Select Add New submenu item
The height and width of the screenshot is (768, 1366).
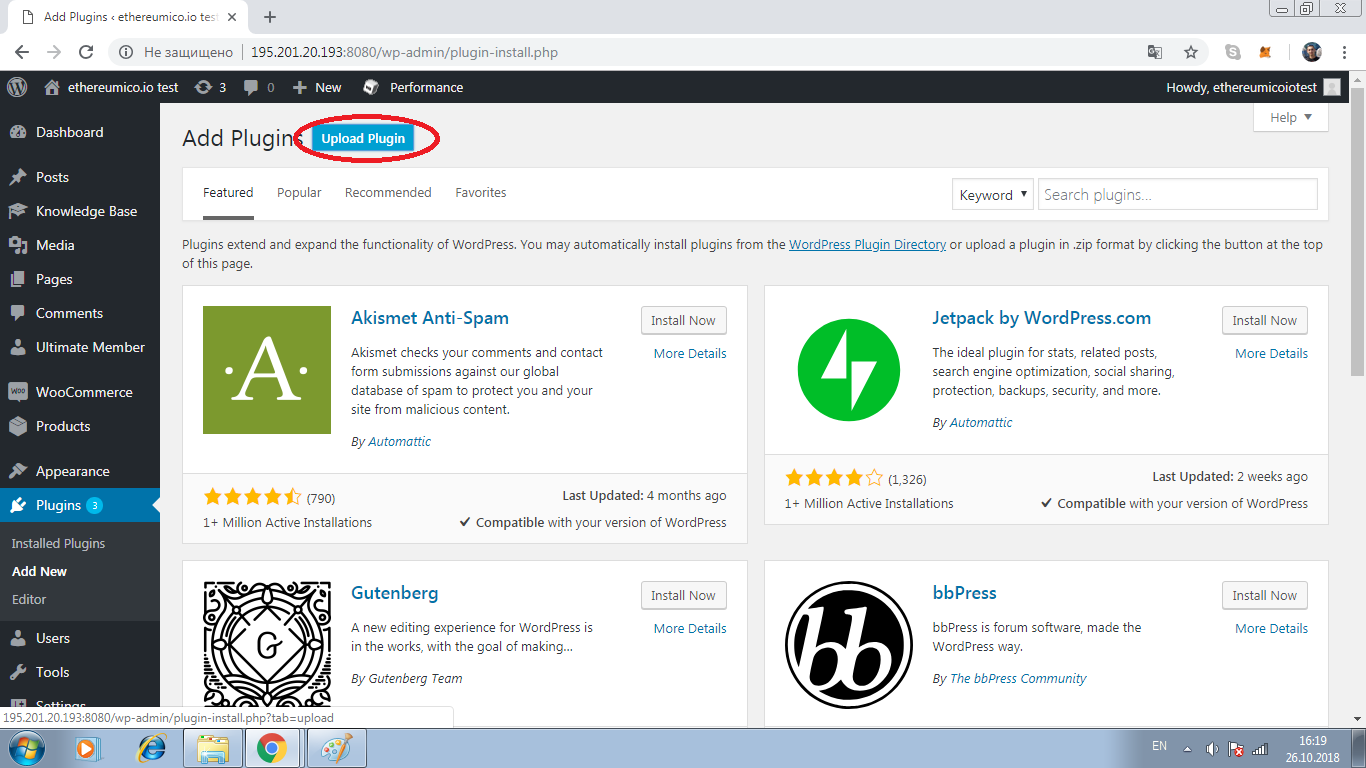click(x=39, y=571)
